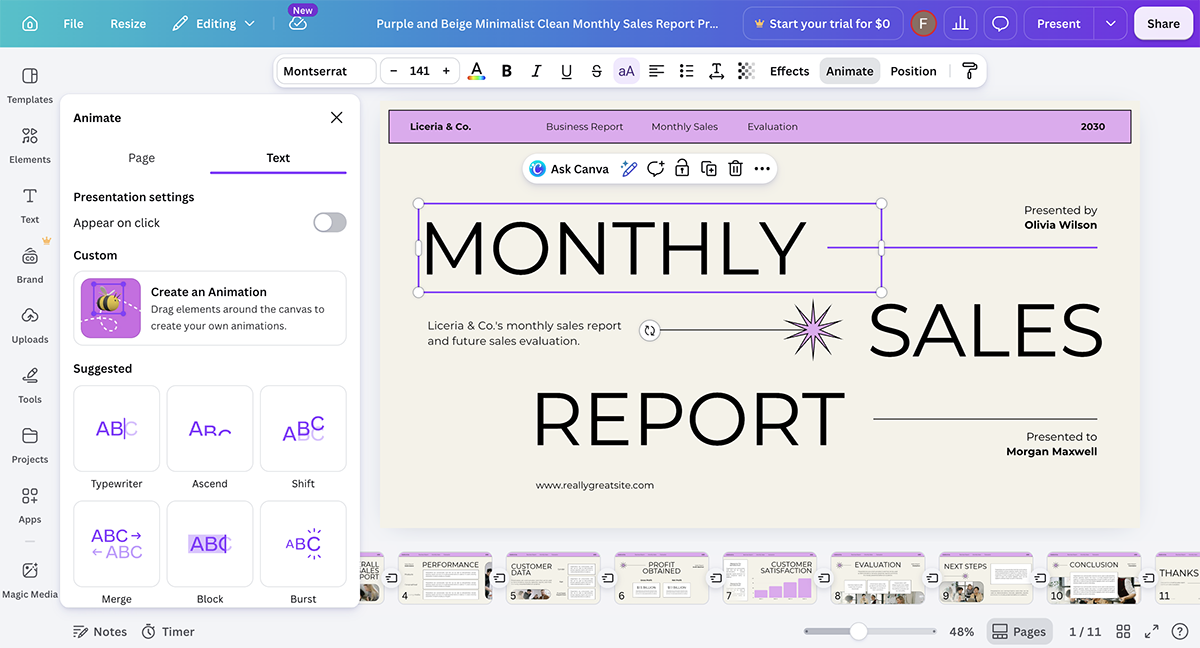Expand the Present options arrow
1200x648 pixels.
tap(1111, 23)
